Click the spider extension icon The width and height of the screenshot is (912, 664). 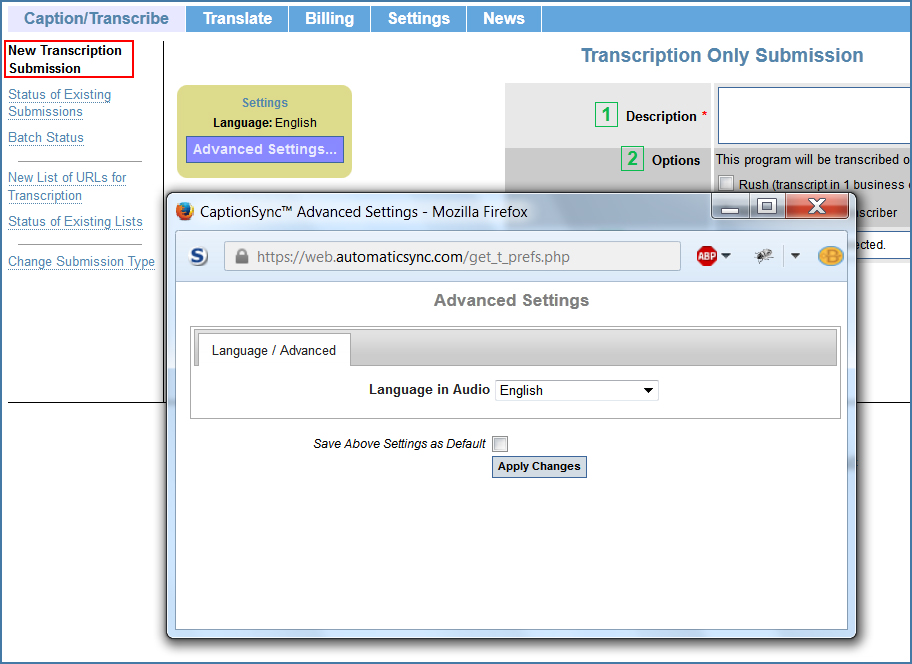(764, 256)
